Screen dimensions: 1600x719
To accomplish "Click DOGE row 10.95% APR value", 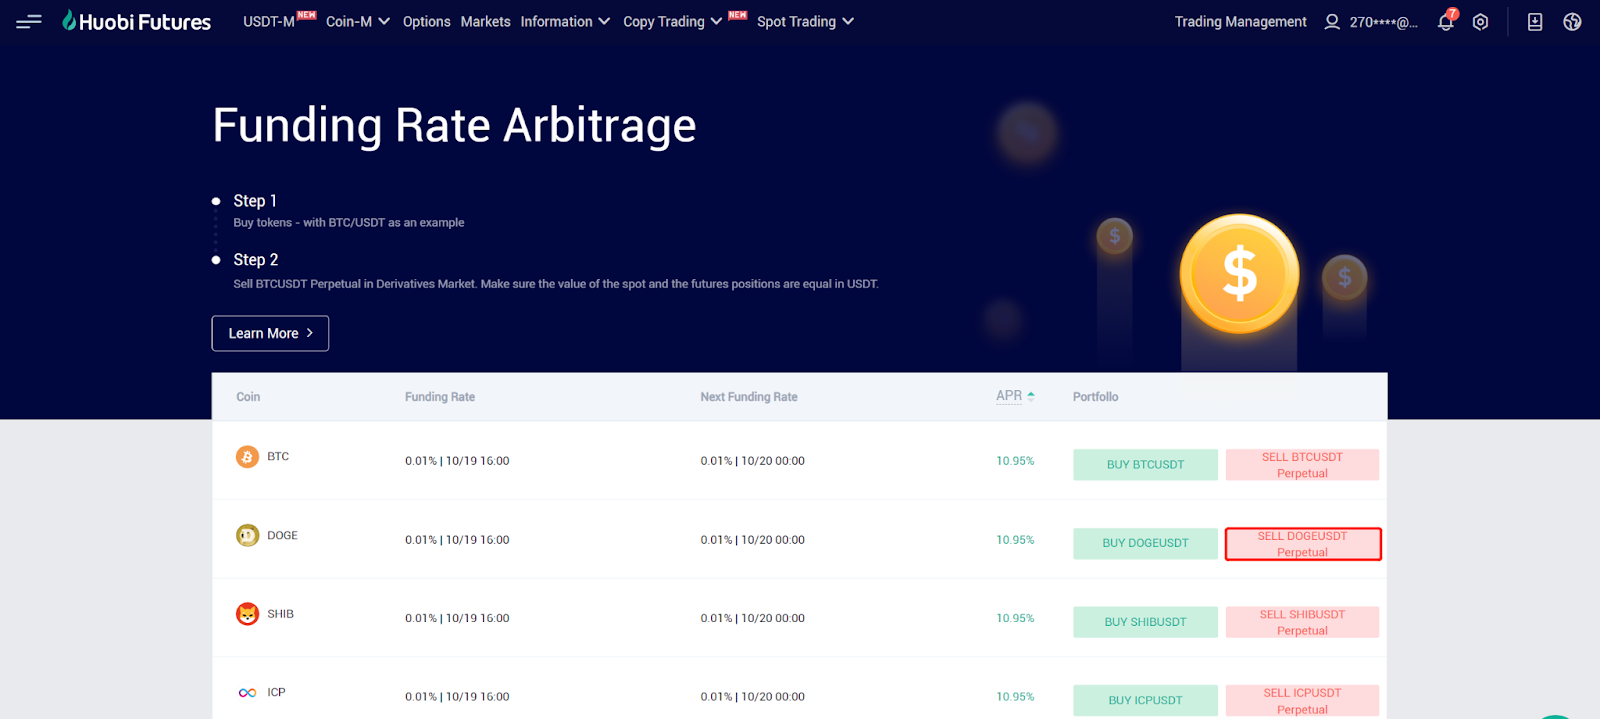I will (x=1015, y=540).
